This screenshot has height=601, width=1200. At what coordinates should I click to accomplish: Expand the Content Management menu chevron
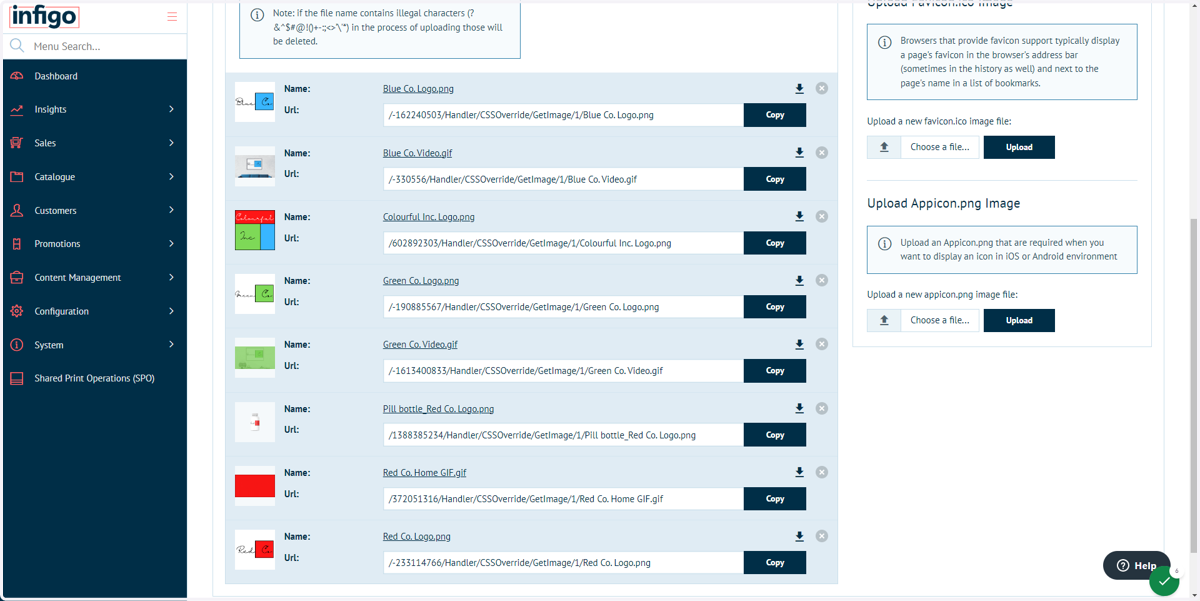coord(171,277)
